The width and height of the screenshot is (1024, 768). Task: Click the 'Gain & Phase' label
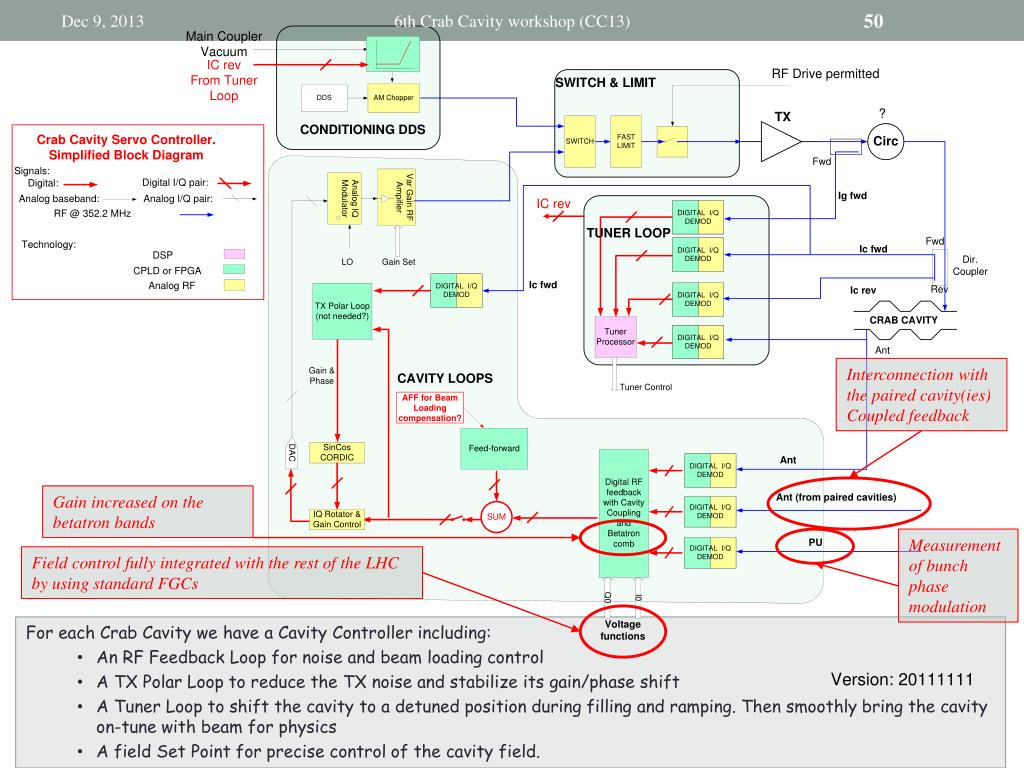point(321,376)
